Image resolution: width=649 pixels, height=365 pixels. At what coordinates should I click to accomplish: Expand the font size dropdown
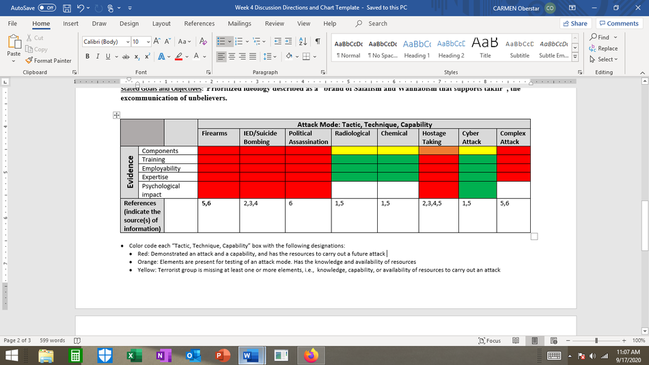148,42
